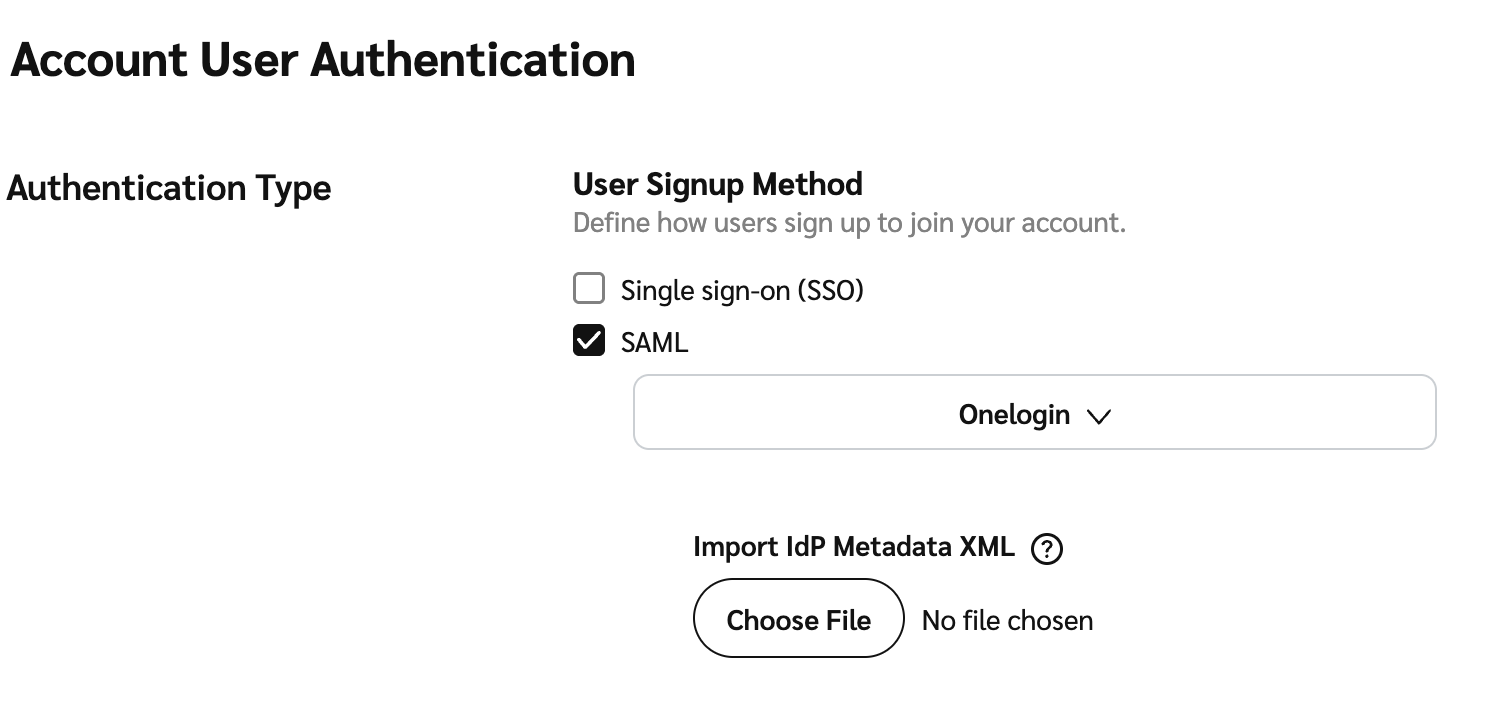
Task: Click the Import IdP Metadata XML label
Action: point(853,547)
